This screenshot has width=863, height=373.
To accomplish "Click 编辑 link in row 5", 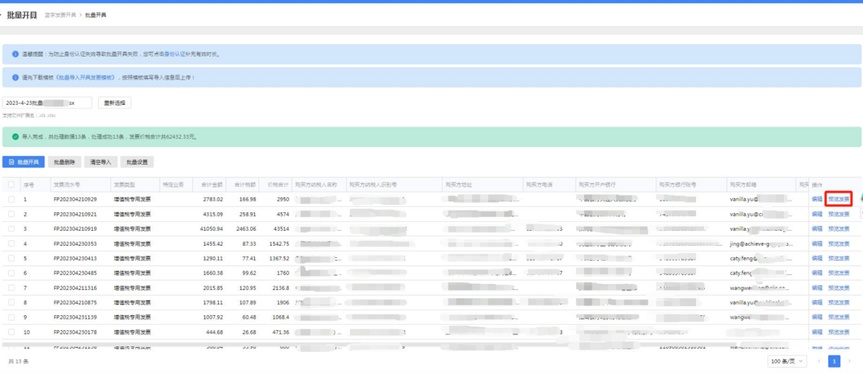I will (817, 258).
